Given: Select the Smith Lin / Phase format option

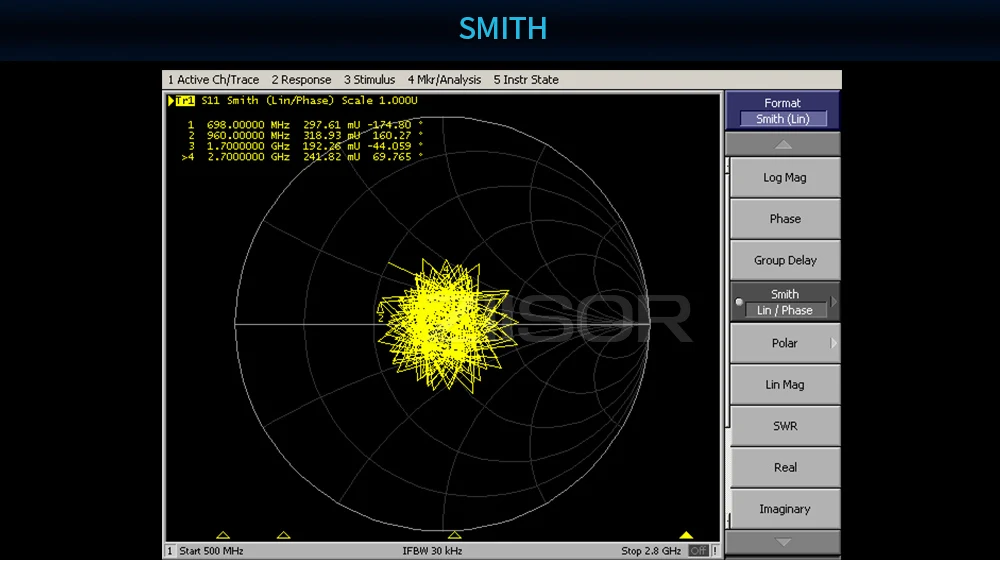Looking at the screenshot, I should click(784, 302).
